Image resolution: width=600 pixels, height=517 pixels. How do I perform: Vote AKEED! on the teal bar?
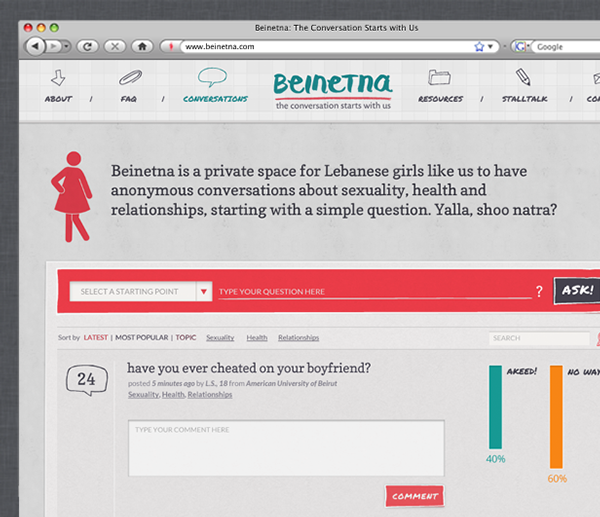[x=495, y=407]
